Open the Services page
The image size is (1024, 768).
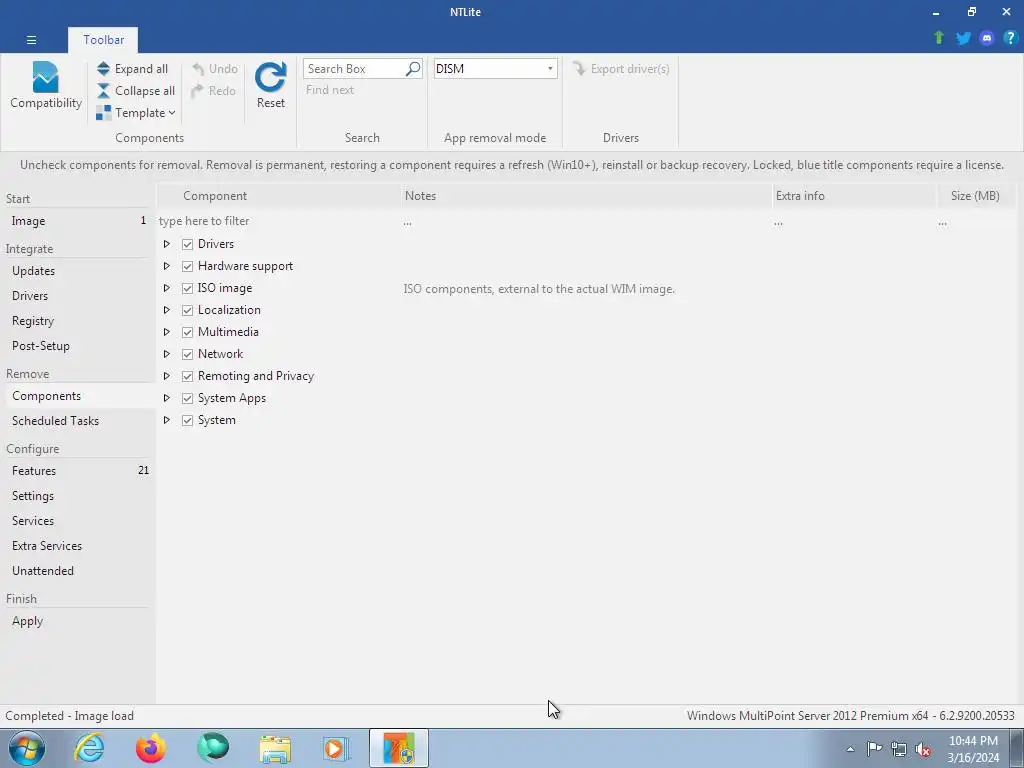(x=77, y=521)
